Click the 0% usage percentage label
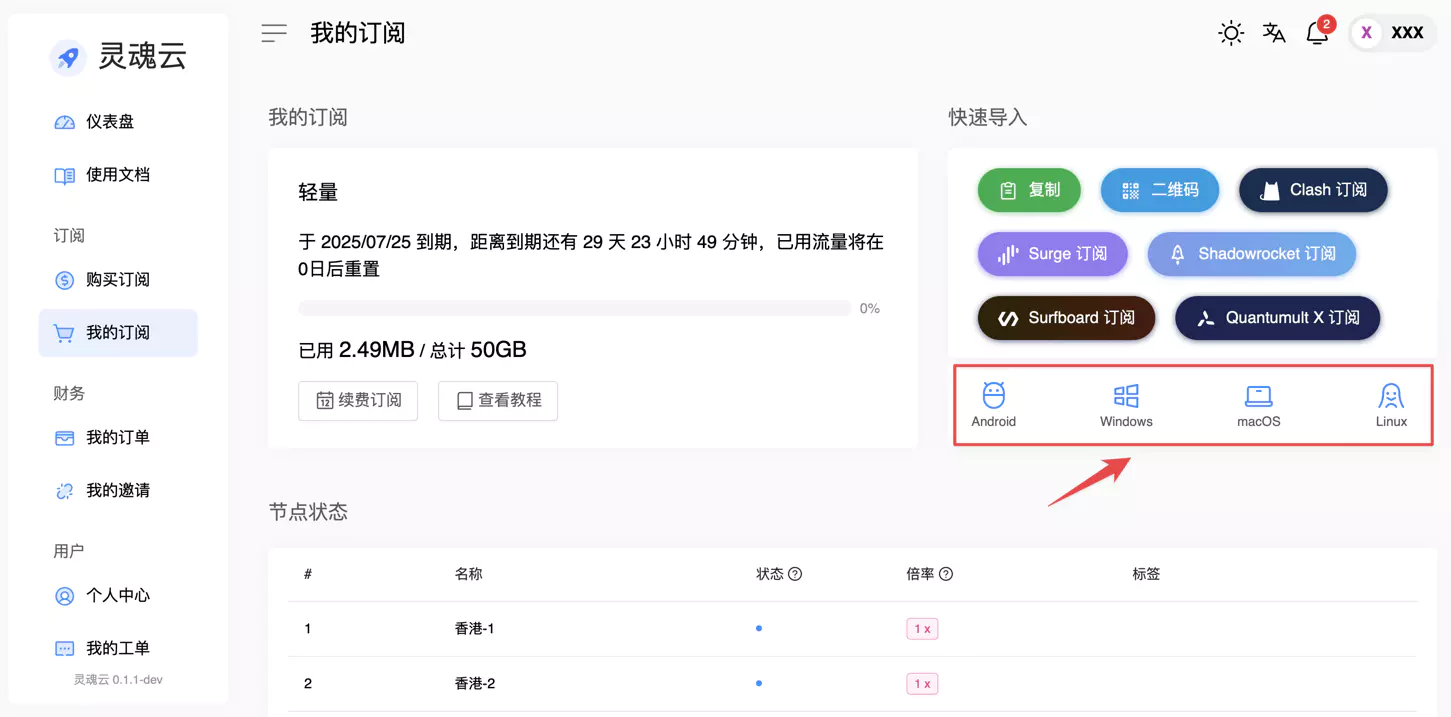This screenshot has width=1451, height=717. [870, 309]
